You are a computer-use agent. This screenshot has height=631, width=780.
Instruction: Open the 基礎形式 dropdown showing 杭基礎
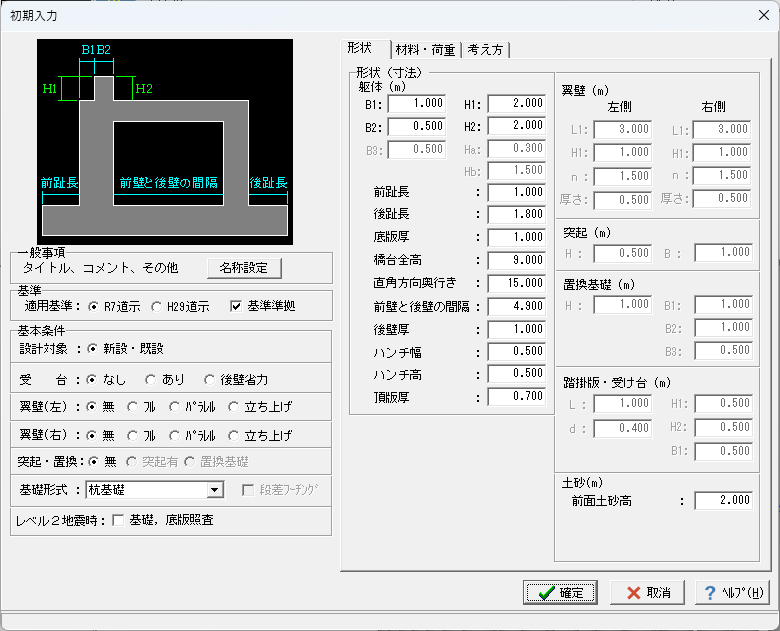click(155, 490)
